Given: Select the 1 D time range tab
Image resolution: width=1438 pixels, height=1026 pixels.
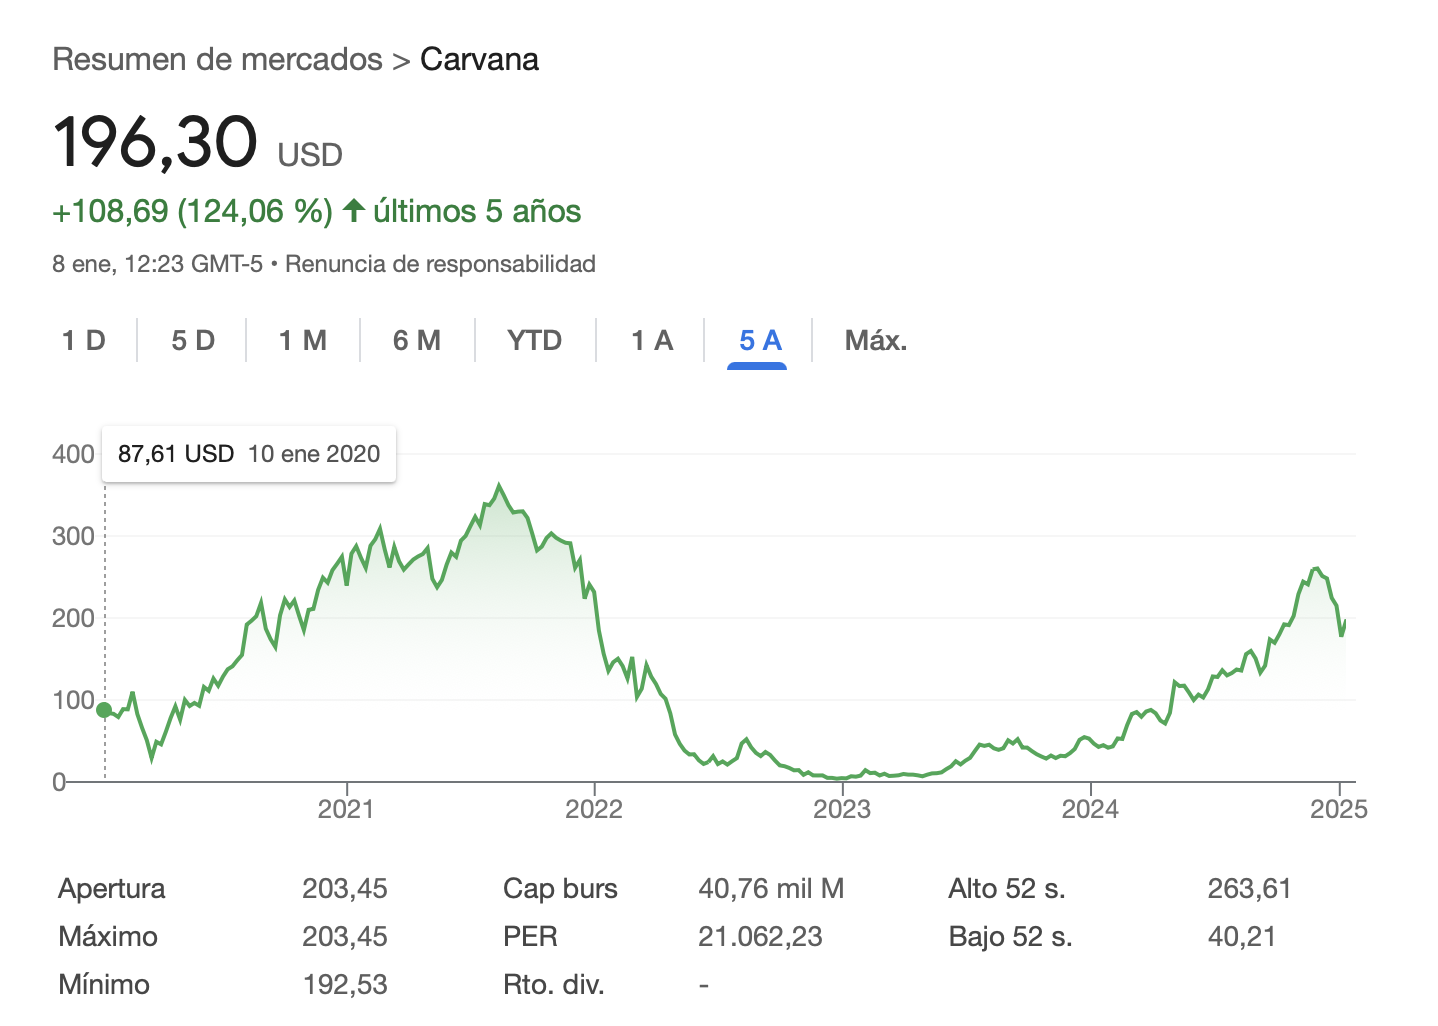Looking at the screenshot, I should (x=84, y=341).
